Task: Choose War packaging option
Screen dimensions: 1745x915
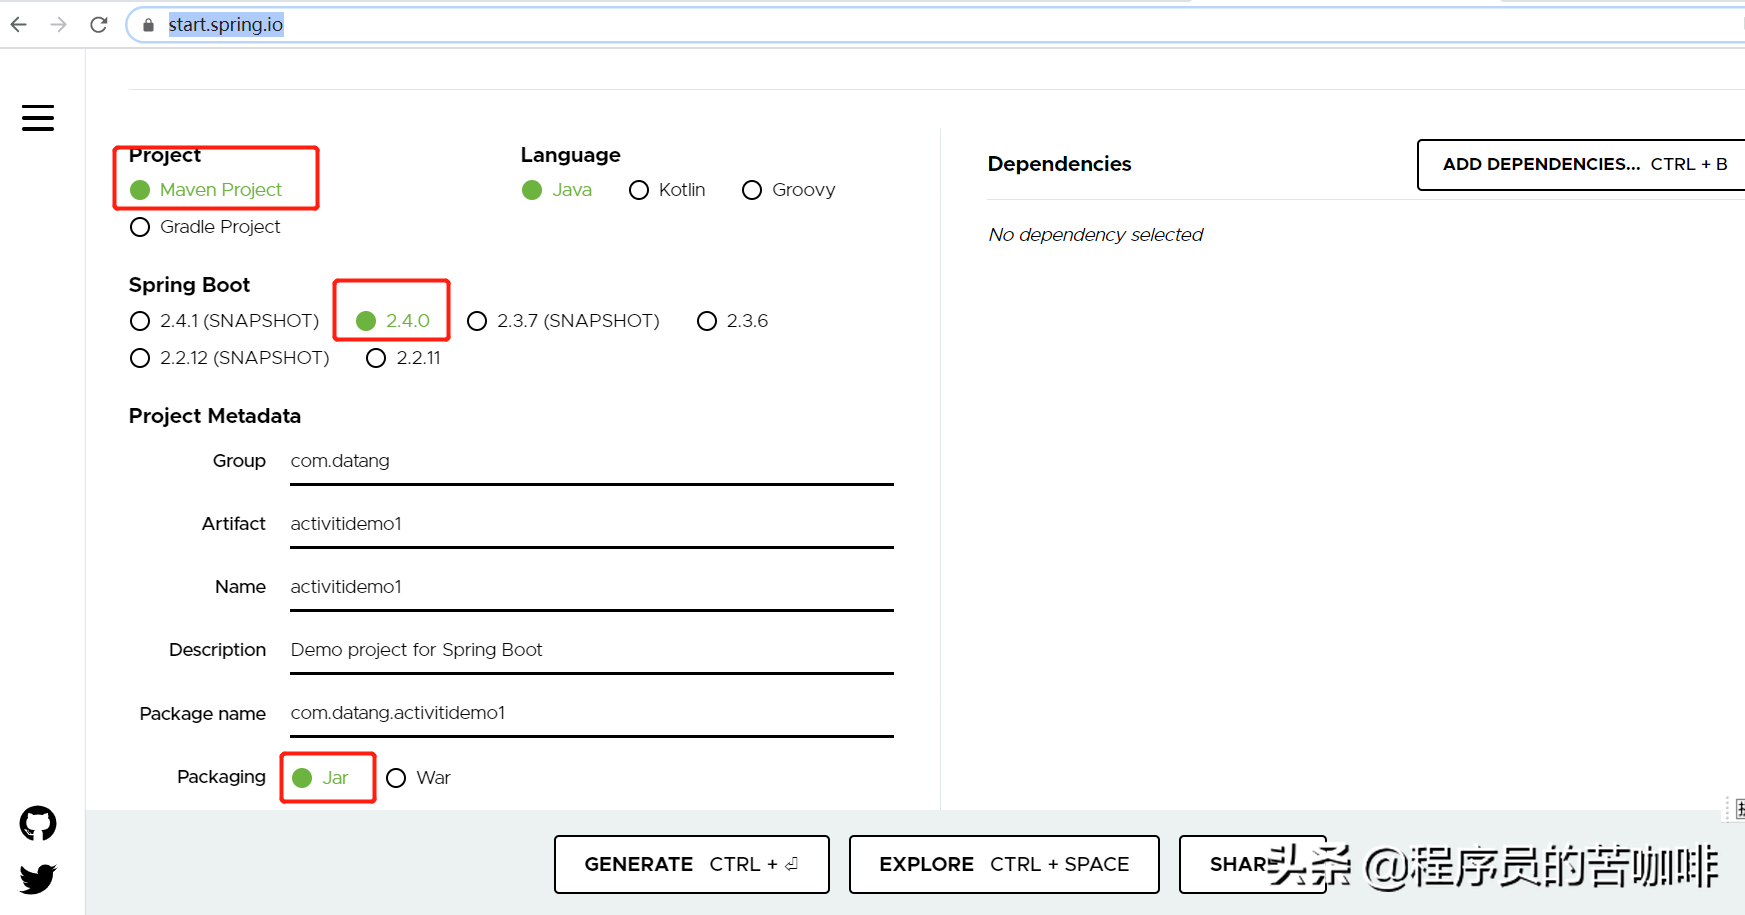Action: [419, 778]
